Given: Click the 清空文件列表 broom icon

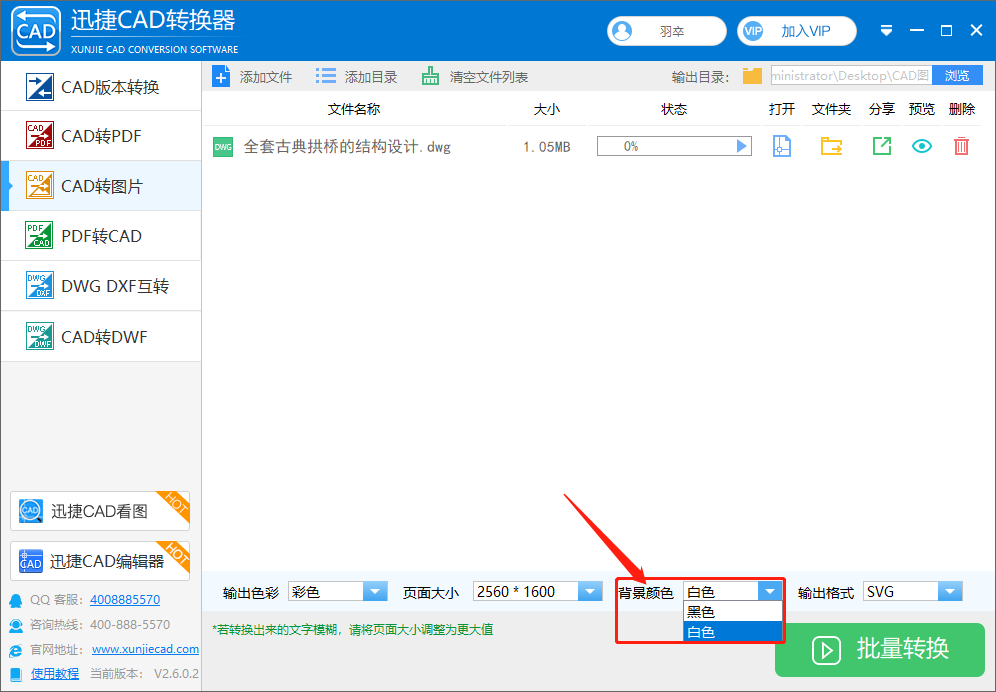Looking at the screenshot, I should coord(431,77).
